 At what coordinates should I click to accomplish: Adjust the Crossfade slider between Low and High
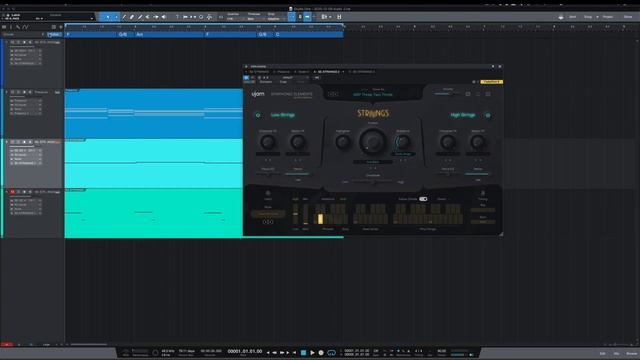(373, 182)
